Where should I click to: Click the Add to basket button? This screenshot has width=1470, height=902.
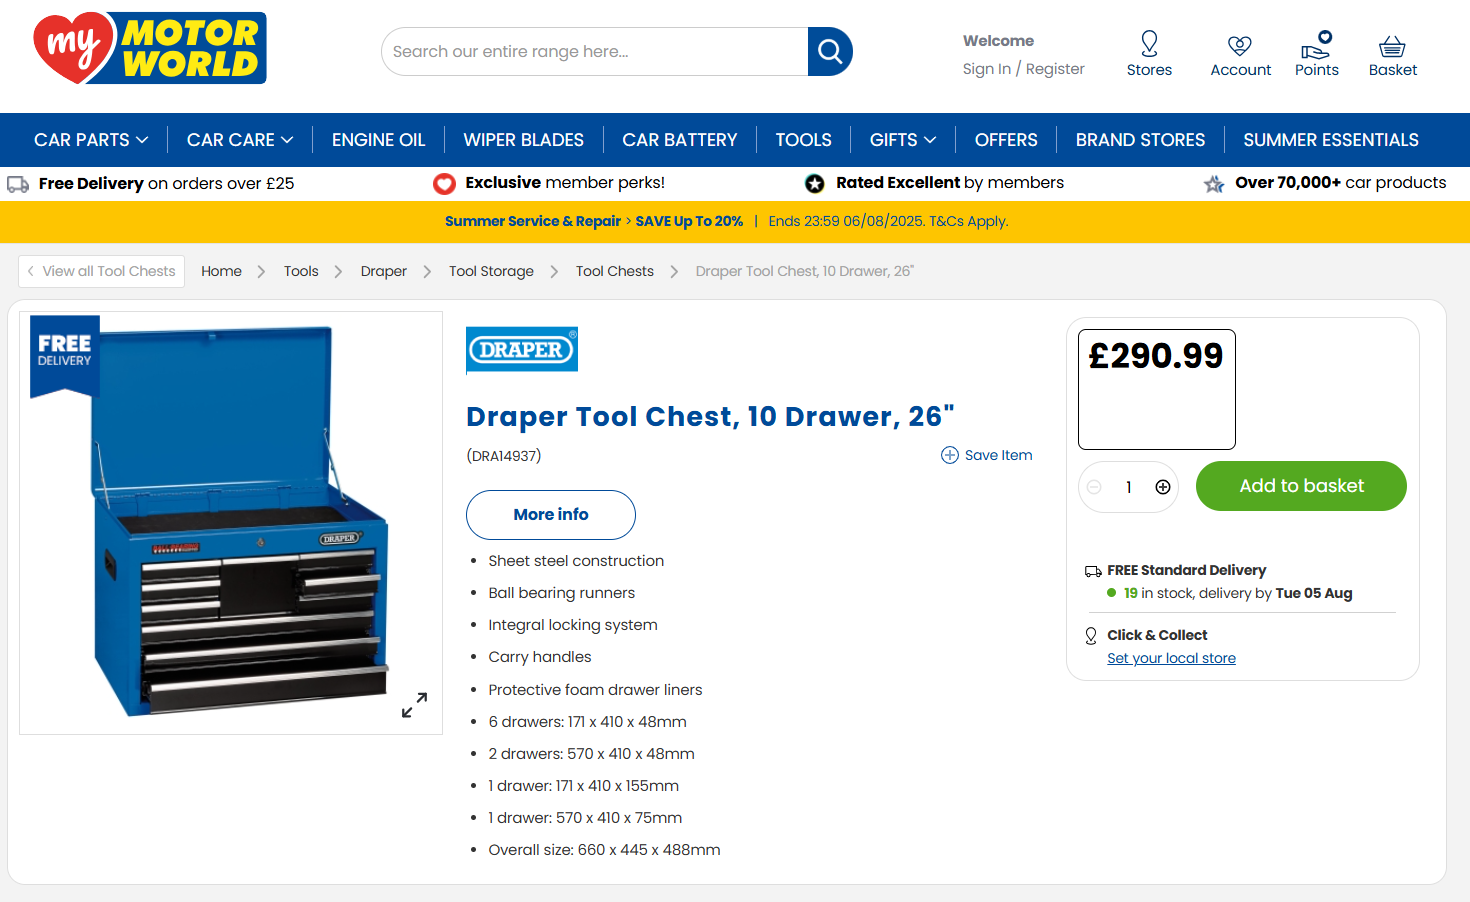point(1300,486)
